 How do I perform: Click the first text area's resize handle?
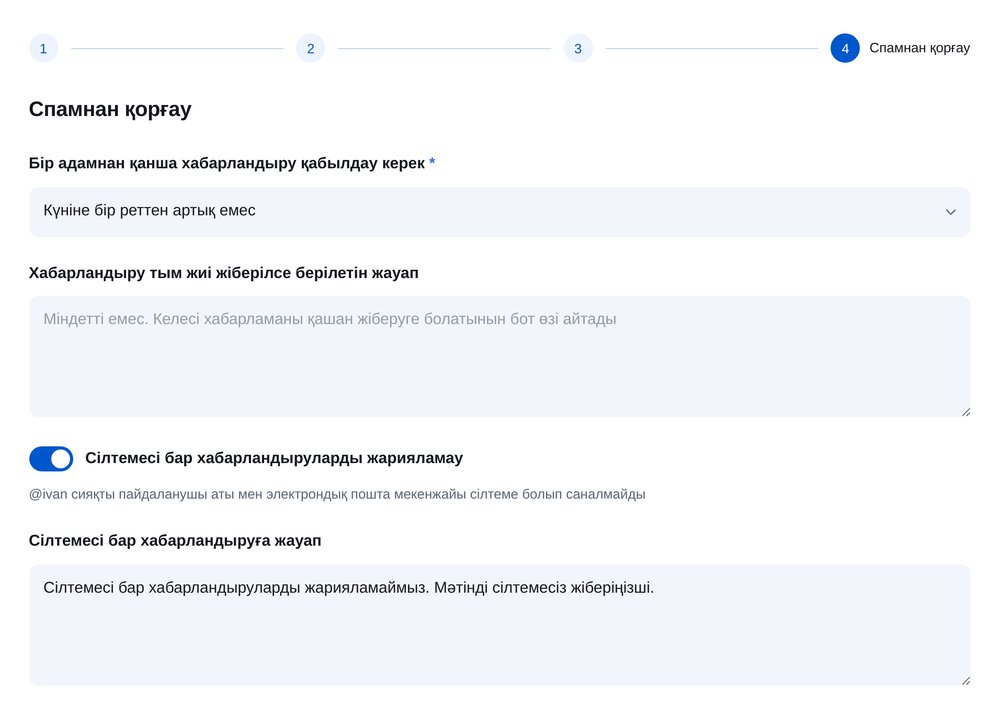966,412
